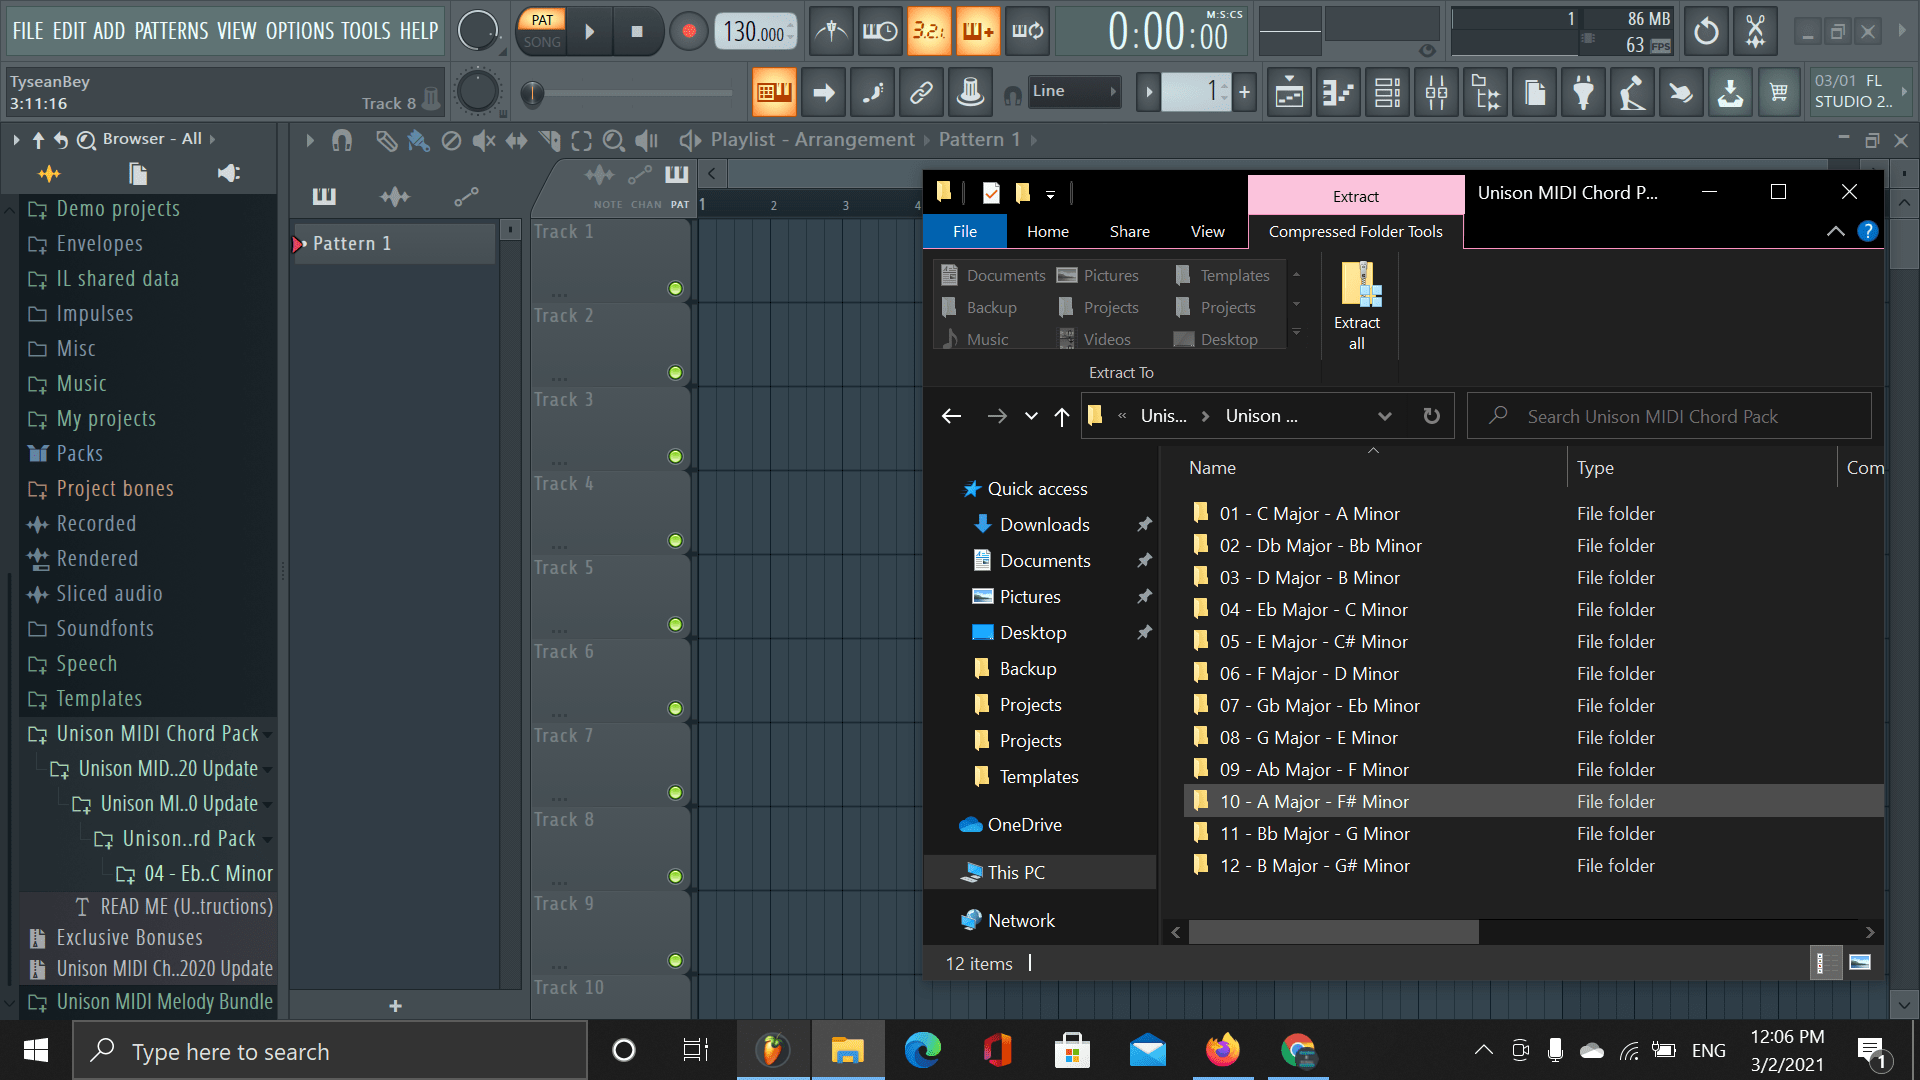Activate the Mute tool in the Playlist
The image size is (1920, 1080).
pos(484,140)
